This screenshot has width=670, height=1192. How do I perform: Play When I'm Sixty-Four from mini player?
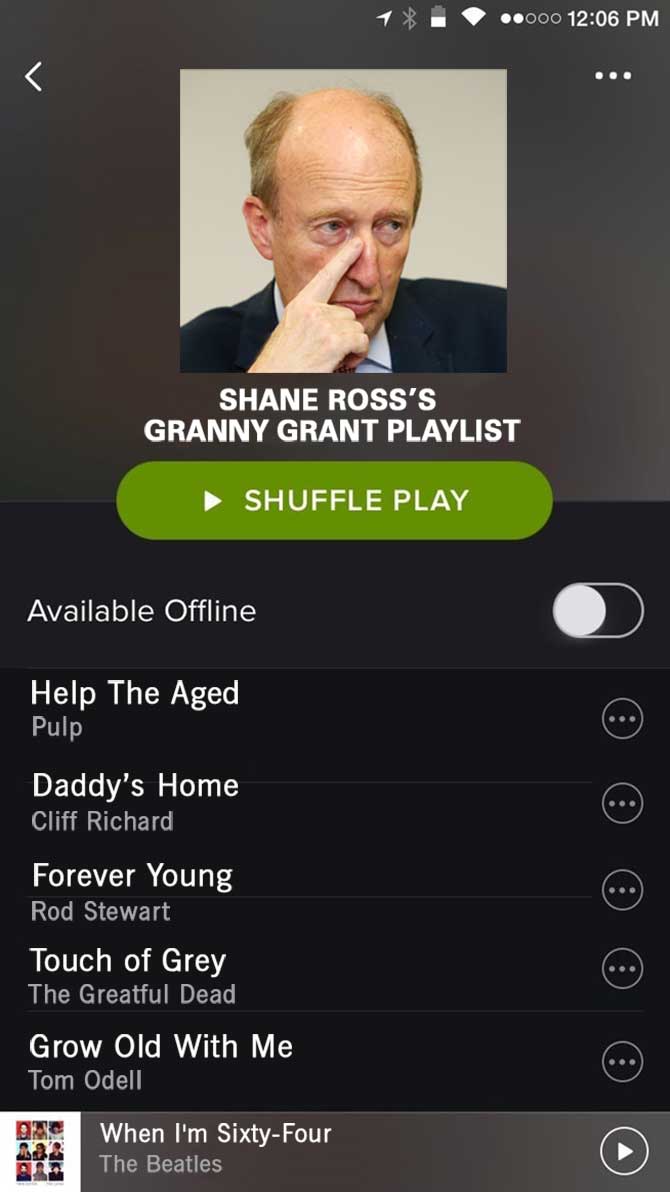[624, 1151]
